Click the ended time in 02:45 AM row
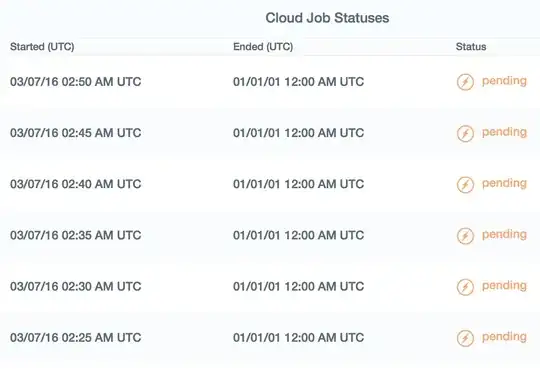This screenshot has height=369, width=540. tap(298, 133)
